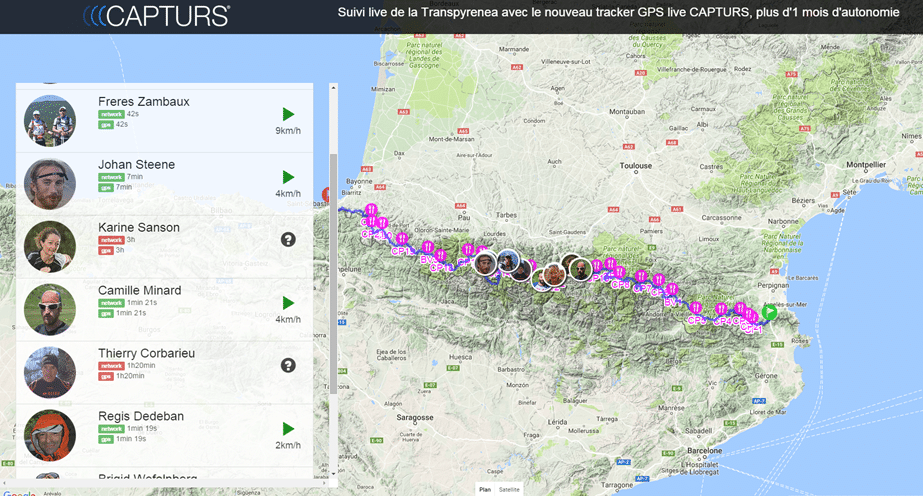Viewport: 923px width, 496px height.
Task: Click the CP5 checkpoint marker on the map
Action: pyautogui.click(x=695, y=308)
